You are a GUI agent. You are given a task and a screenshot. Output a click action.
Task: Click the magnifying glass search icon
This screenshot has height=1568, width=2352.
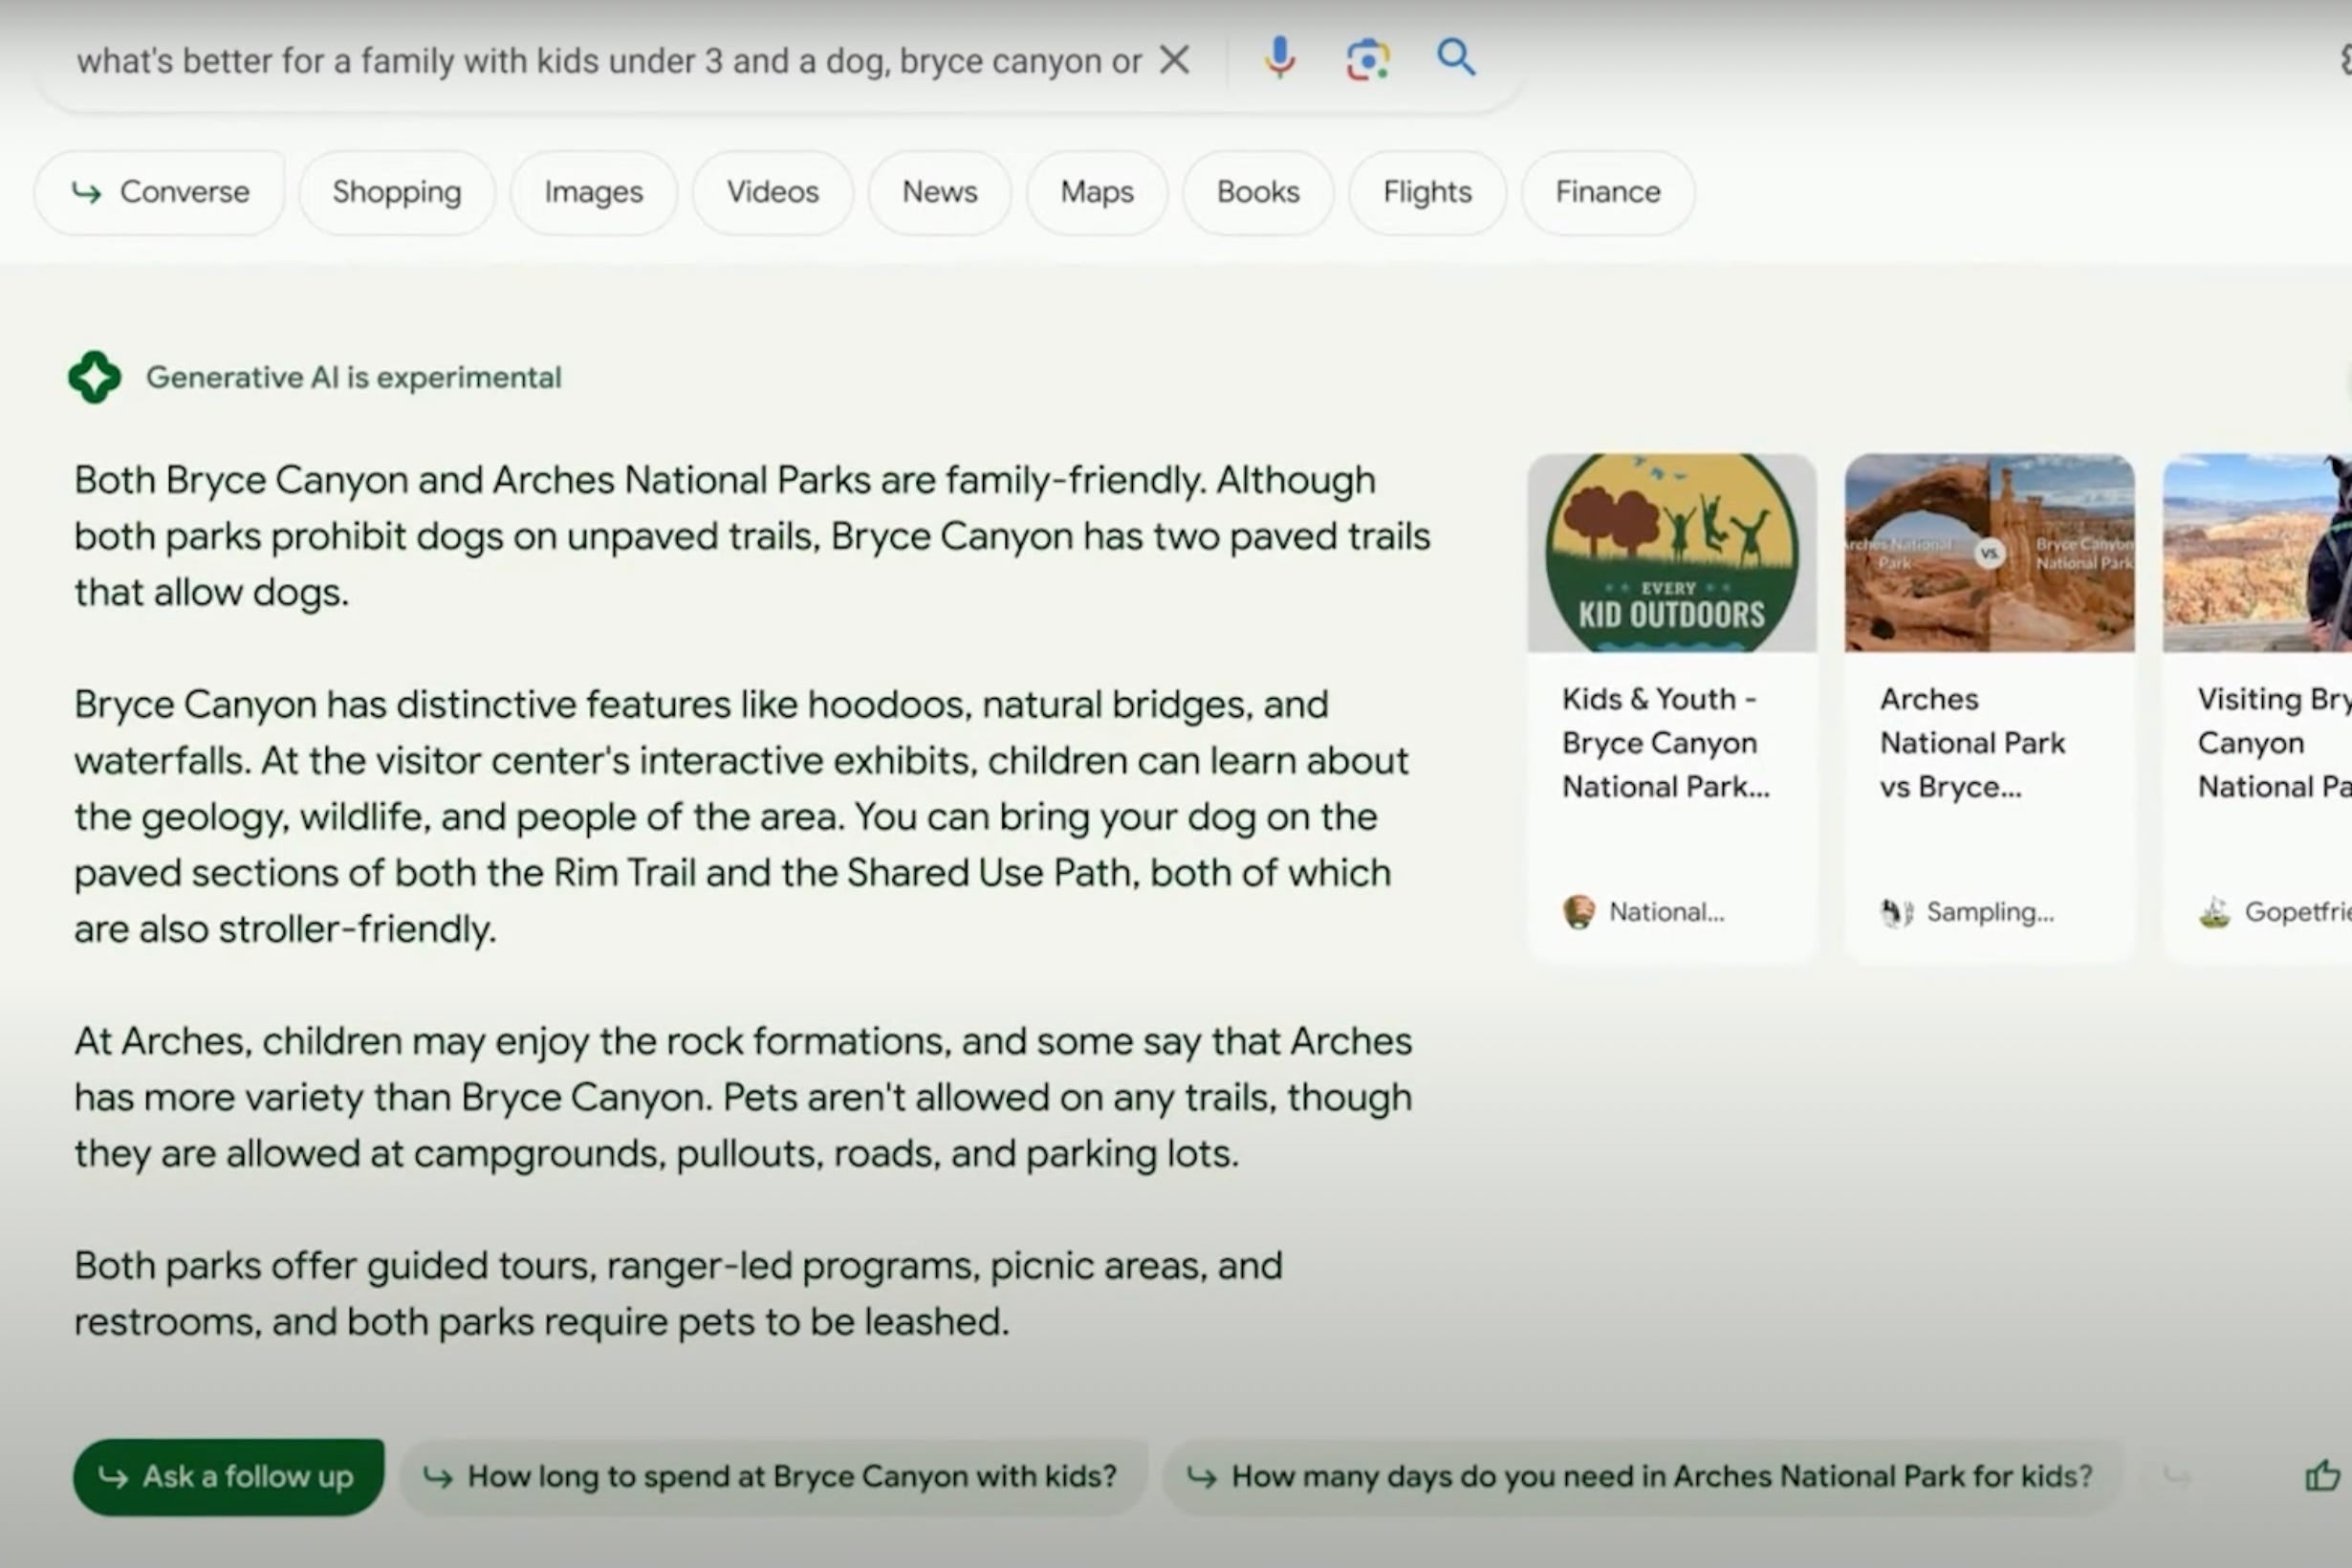click(1458, 57)
